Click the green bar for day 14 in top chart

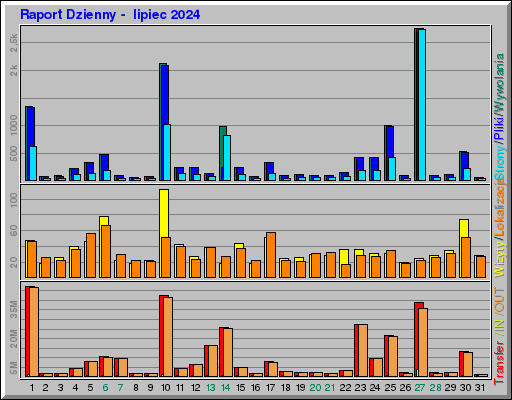(x=223, y=131)
